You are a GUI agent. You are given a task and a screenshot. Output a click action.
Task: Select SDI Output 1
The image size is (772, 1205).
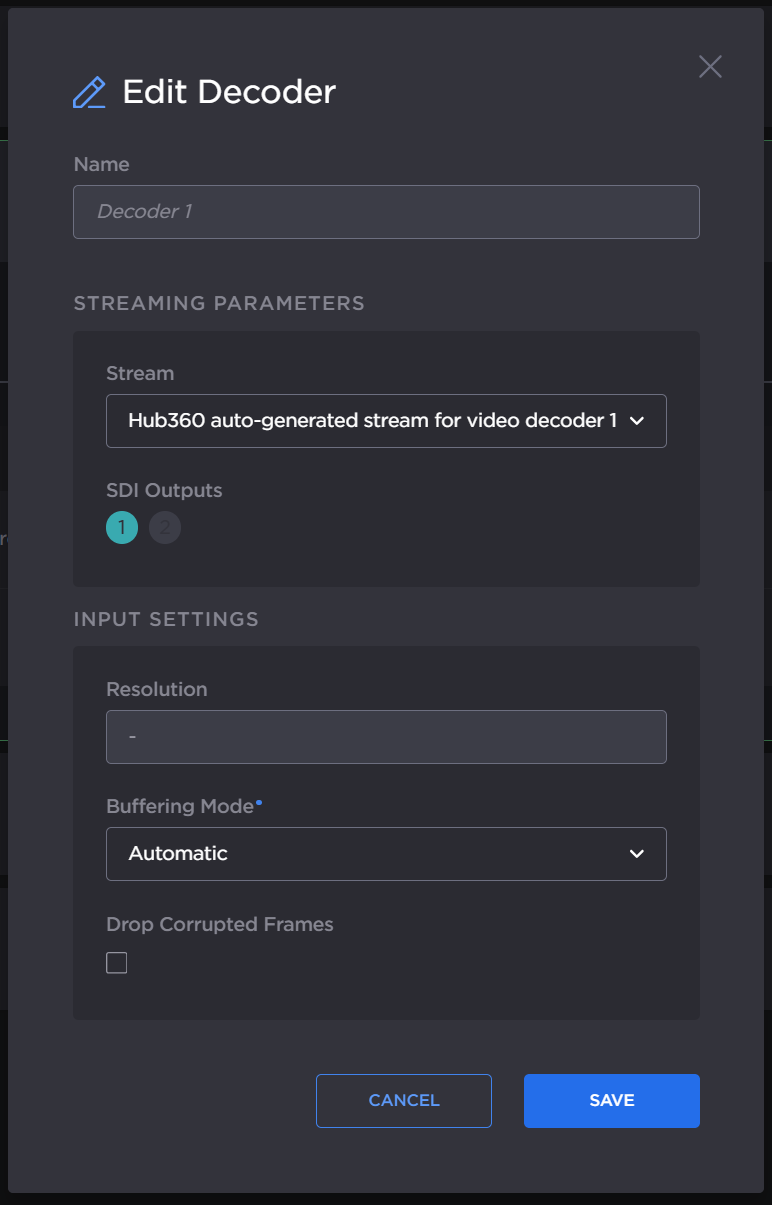[x=122, y=528]
